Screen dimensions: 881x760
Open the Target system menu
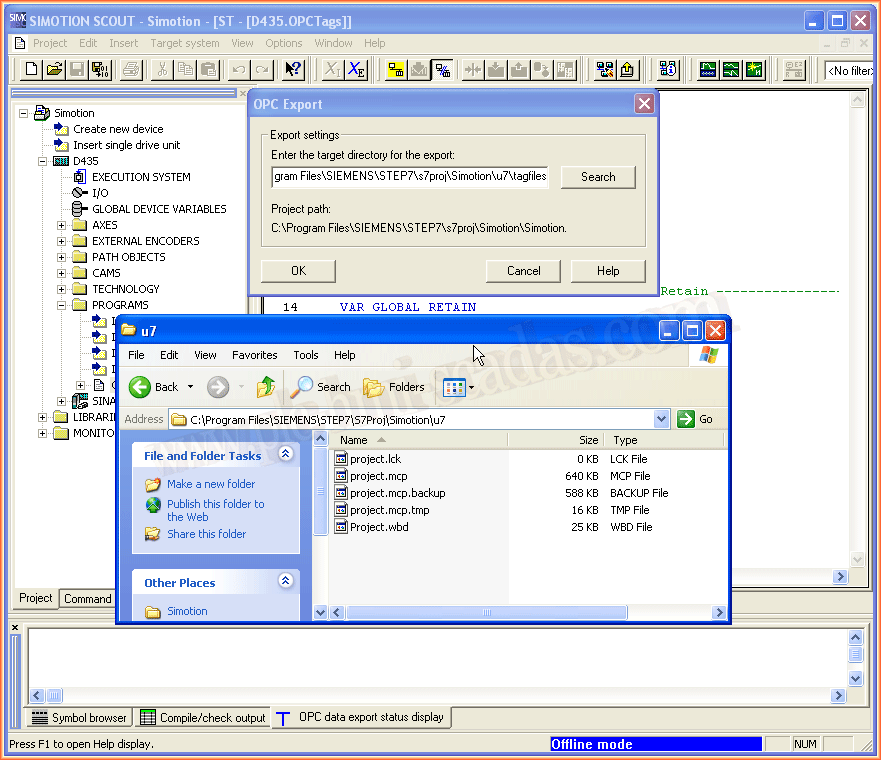click(x=184, y=43)
